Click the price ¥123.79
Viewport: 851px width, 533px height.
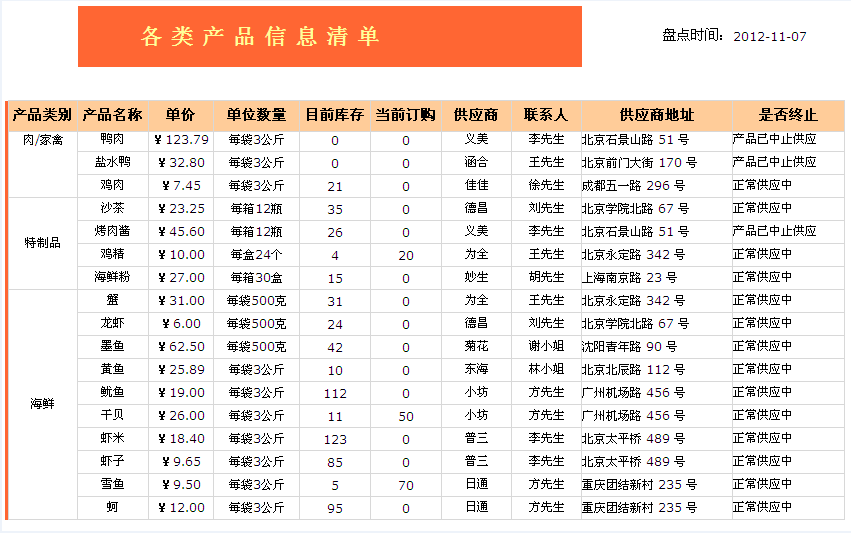click(x=181, y=140)
